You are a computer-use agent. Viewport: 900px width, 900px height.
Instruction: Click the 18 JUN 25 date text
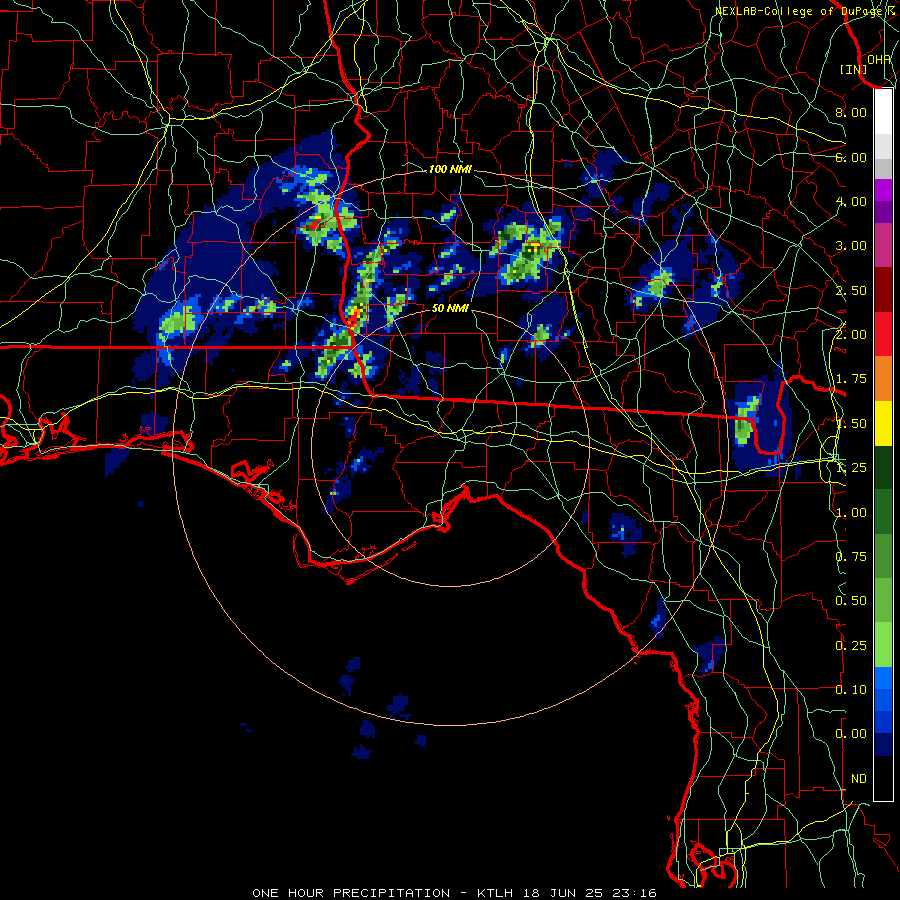click(565, 893)
